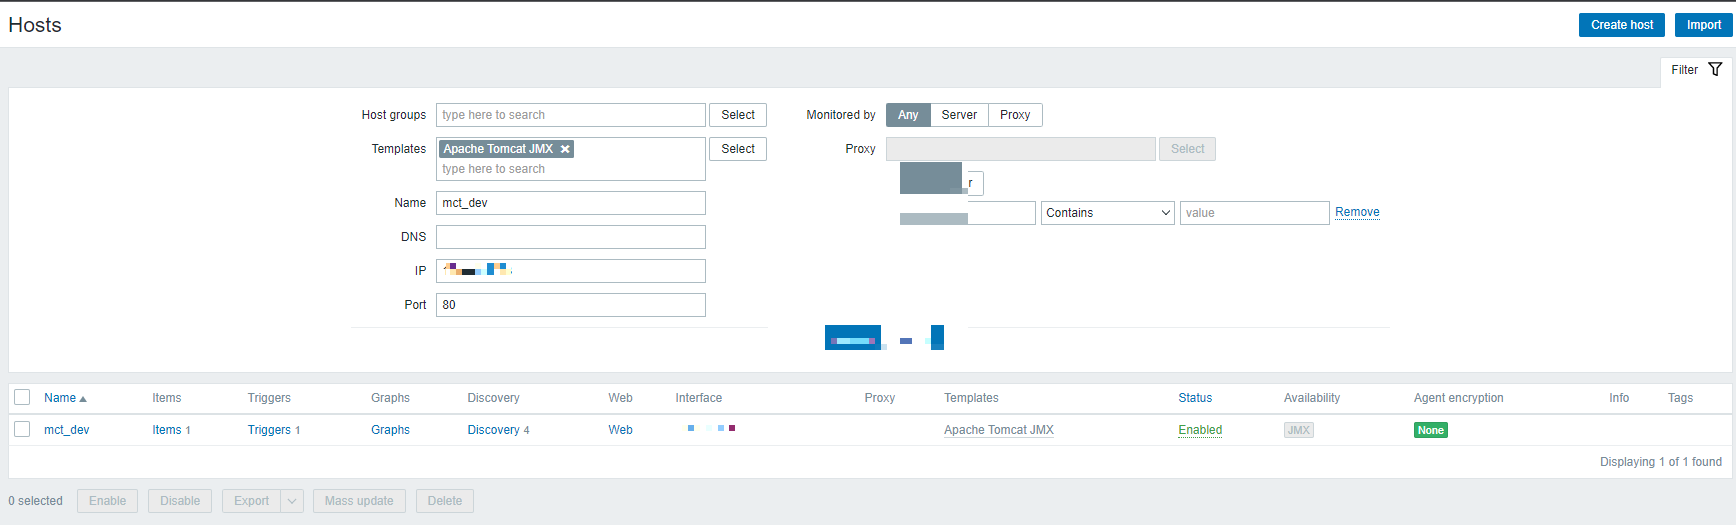This screenshot has height=525, width=1736.
Task: Click the None encryption badge
Action: point(1430,430)
